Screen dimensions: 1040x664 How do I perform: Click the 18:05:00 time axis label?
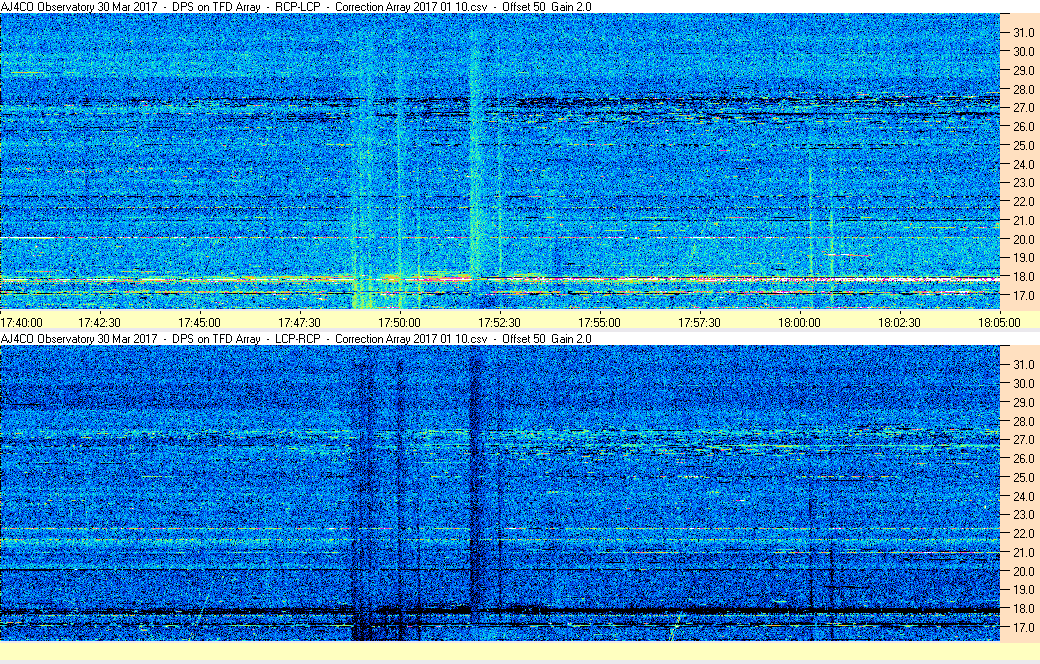999,322
